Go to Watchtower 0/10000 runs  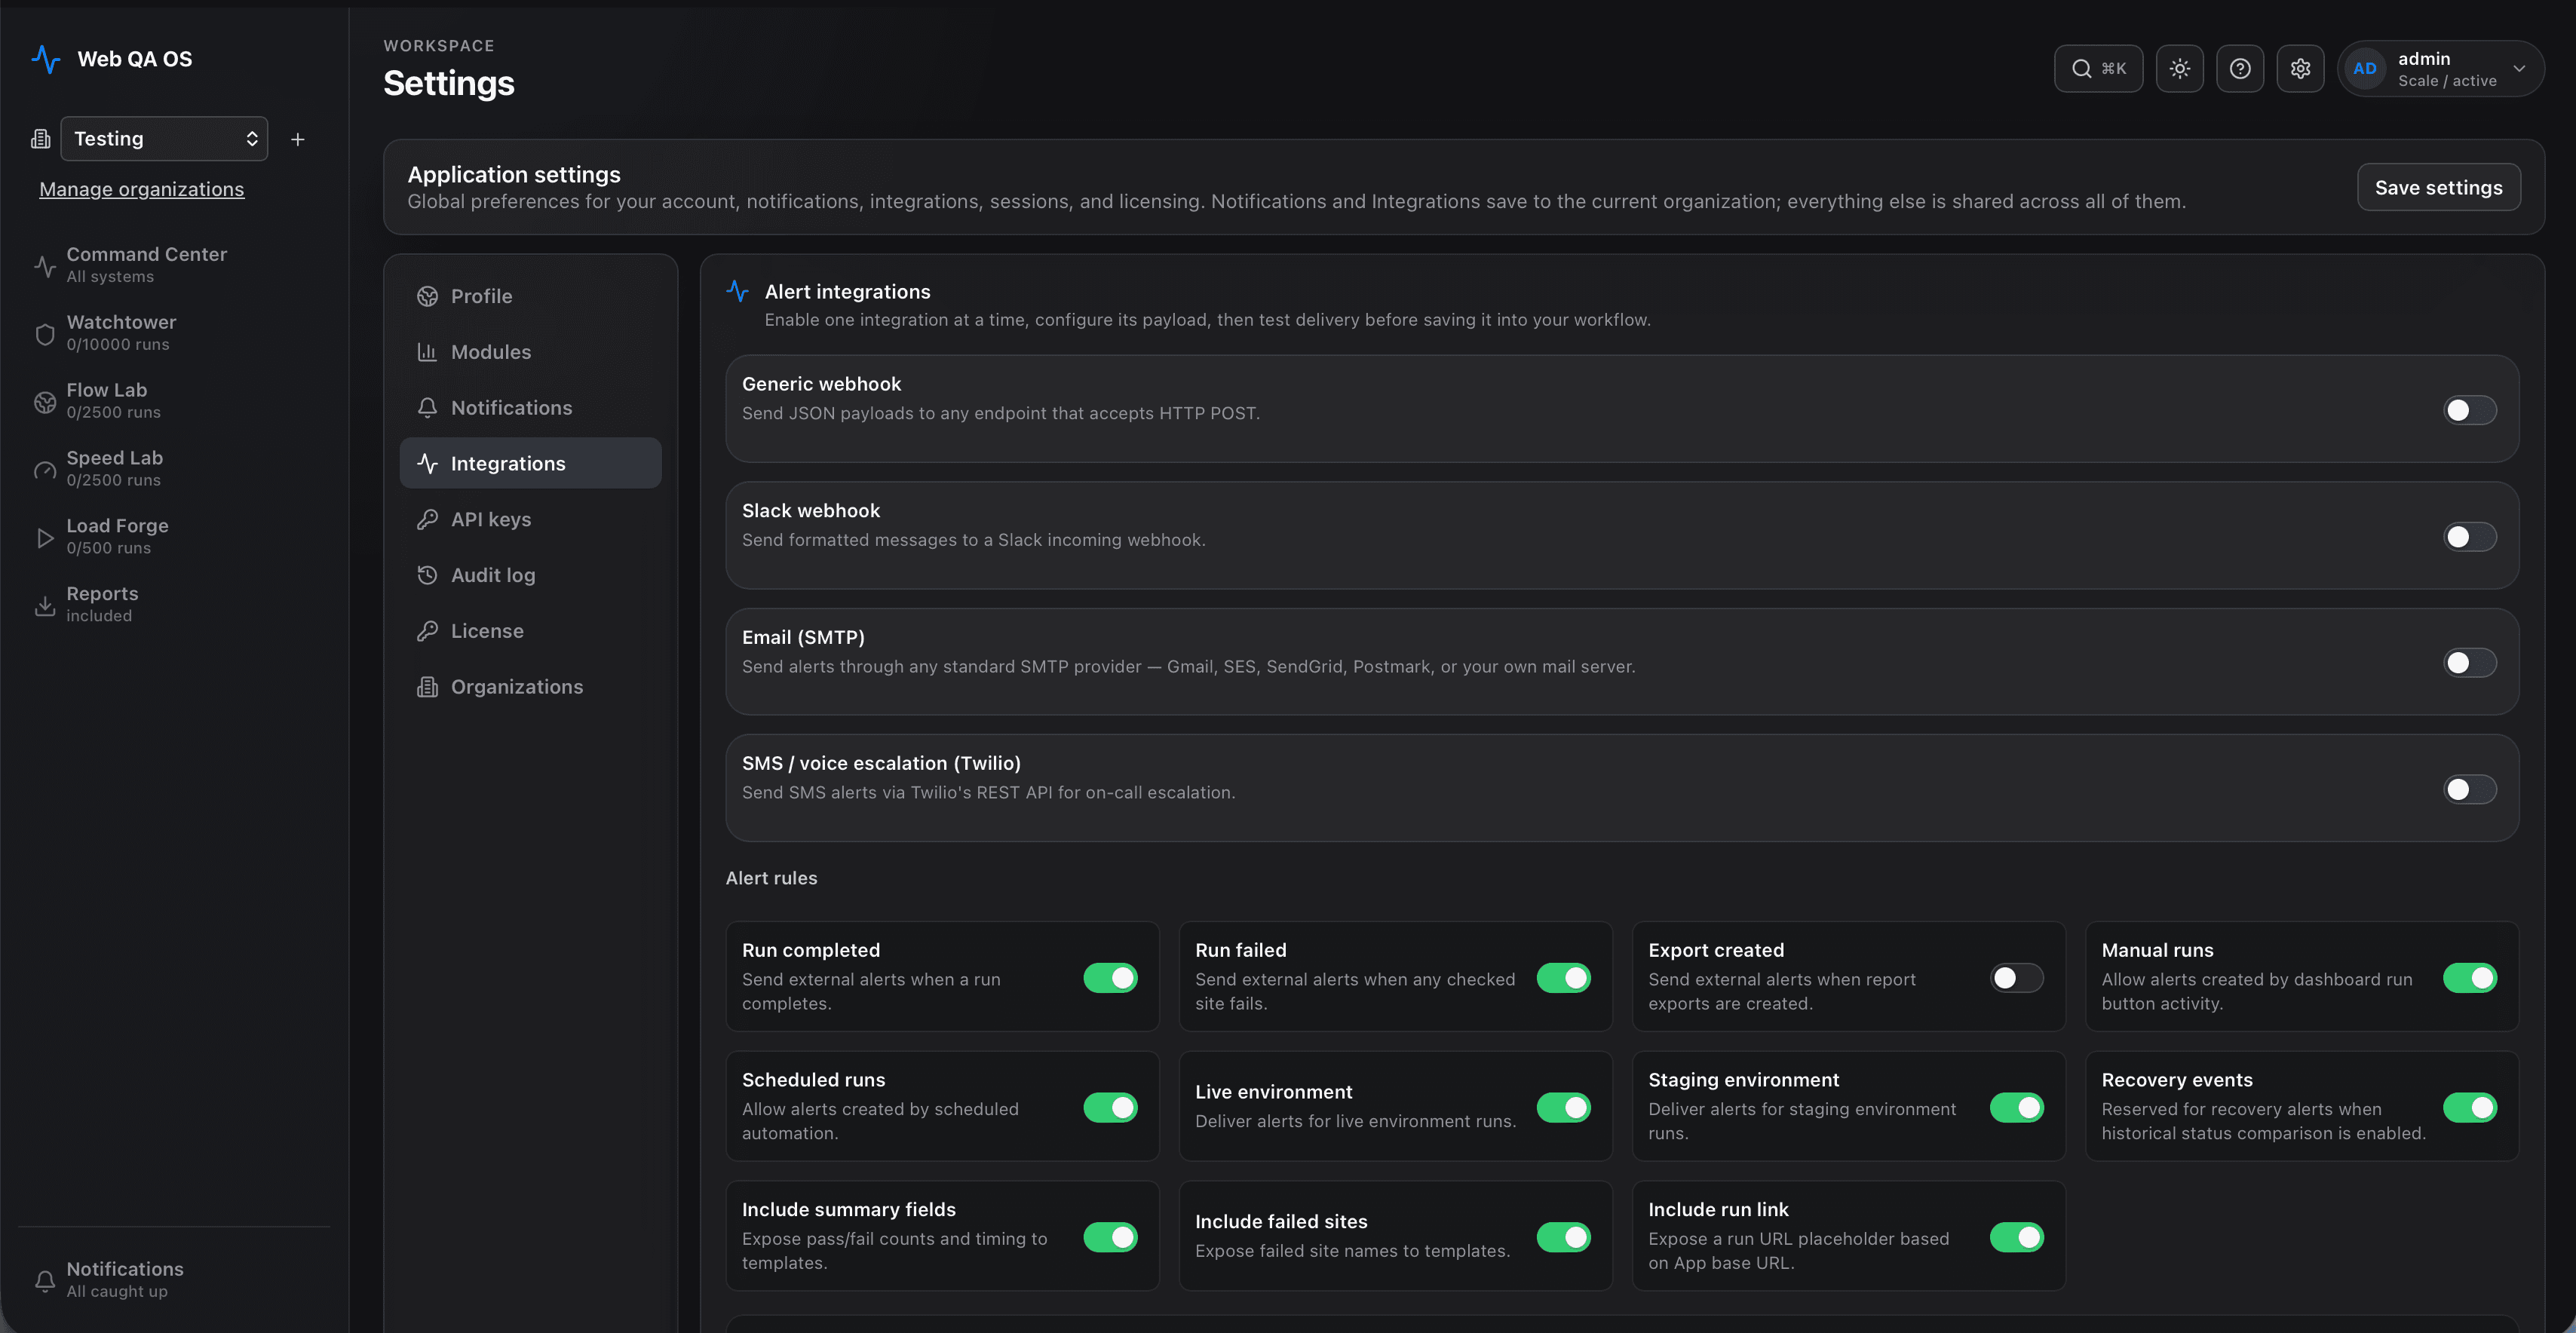(x=173, y=333)
